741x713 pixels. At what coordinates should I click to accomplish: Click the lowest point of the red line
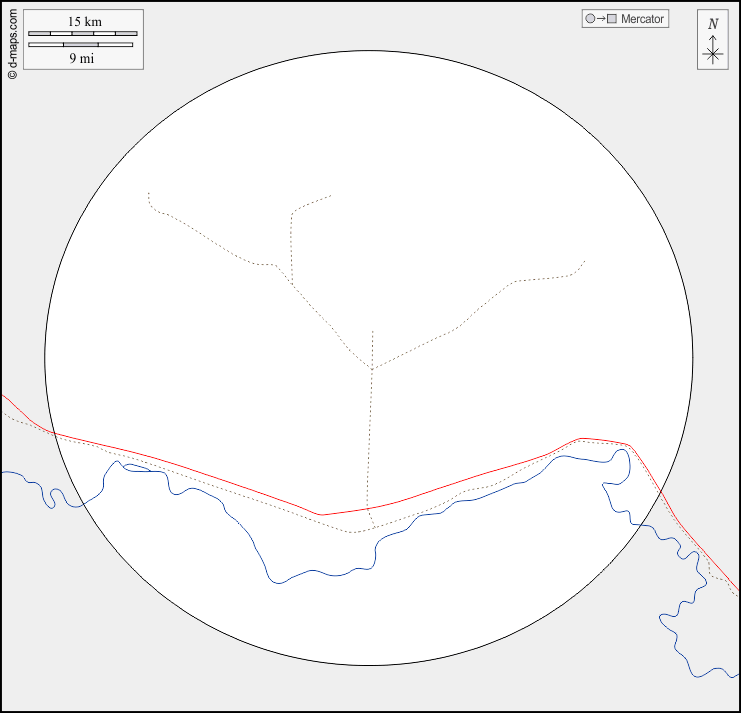point(320,514)
